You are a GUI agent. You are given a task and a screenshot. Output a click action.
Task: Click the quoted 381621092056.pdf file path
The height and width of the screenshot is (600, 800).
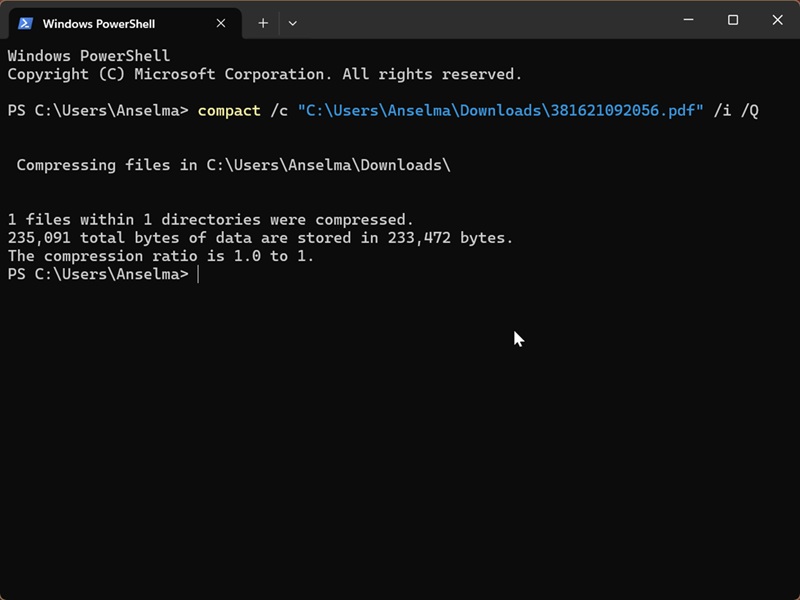click(x=501, y=111)
